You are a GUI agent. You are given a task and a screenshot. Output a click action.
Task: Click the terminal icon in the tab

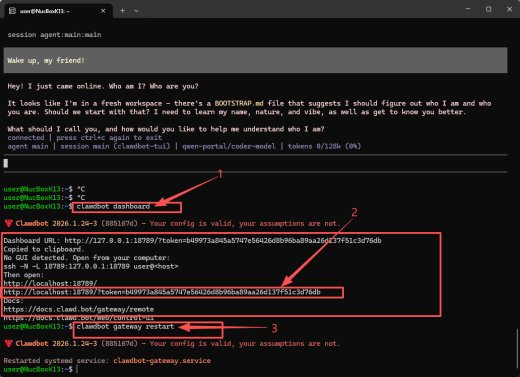[12, 11]
